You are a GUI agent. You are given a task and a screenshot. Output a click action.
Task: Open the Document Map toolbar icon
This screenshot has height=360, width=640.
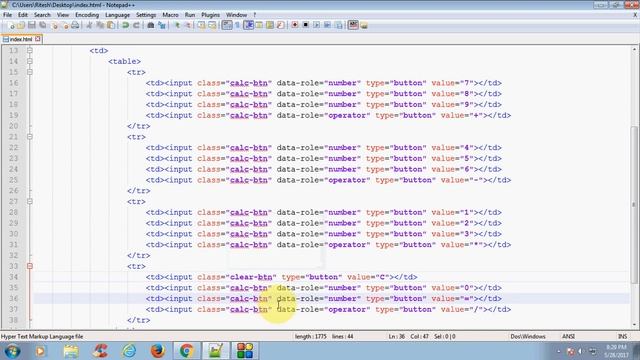[269, 25]
